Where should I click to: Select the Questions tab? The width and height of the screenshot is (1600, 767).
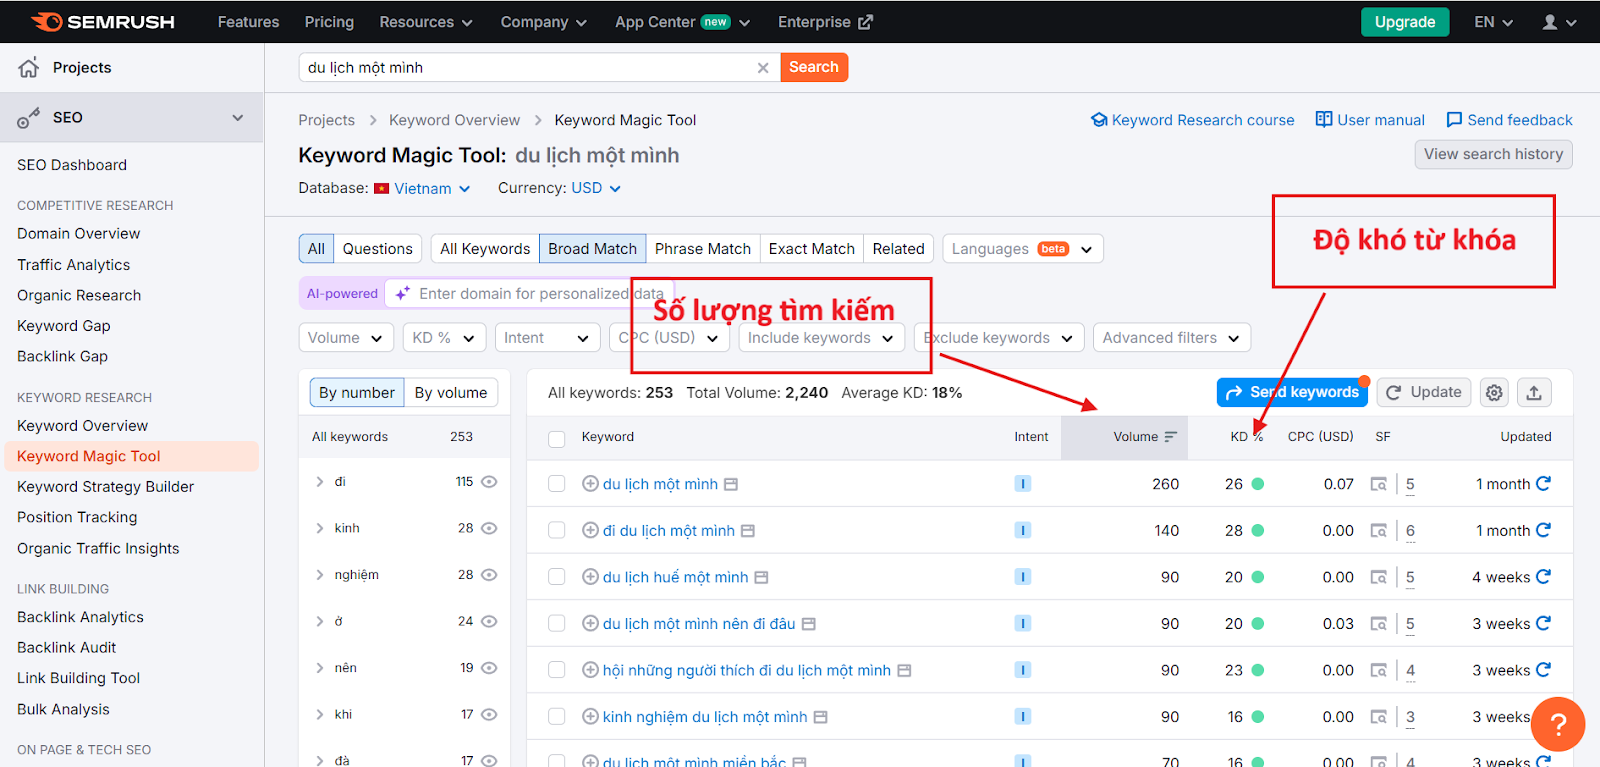click(377, 249)
